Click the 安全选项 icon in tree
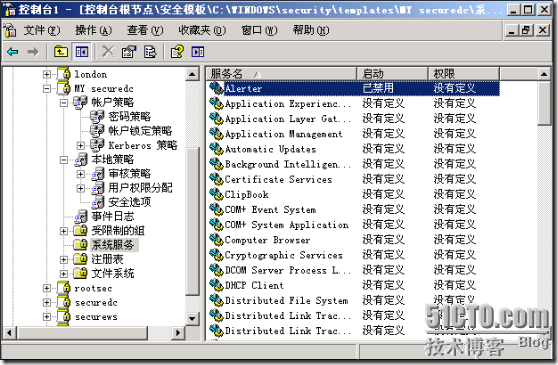 point(98,202)
